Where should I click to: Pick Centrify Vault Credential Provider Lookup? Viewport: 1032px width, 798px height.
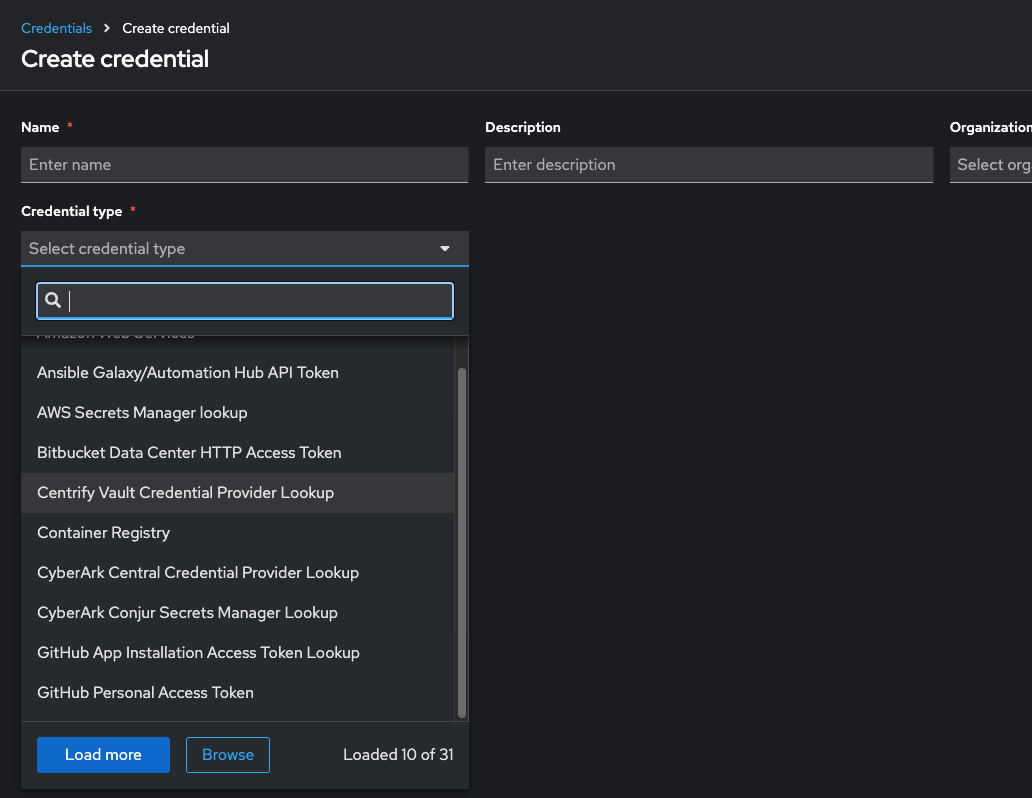[185, 493]
